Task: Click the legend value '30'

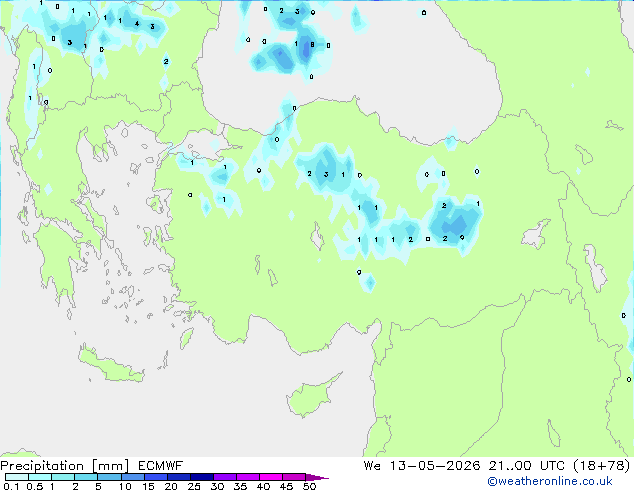Action: tap(217, 486)
